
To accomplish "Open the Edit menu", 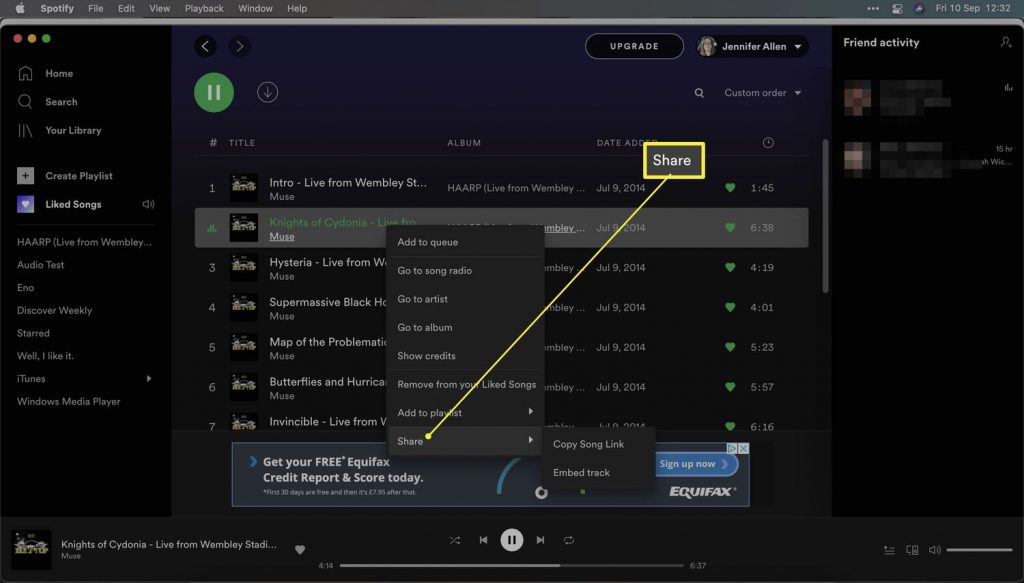I will tap(126, 8).
